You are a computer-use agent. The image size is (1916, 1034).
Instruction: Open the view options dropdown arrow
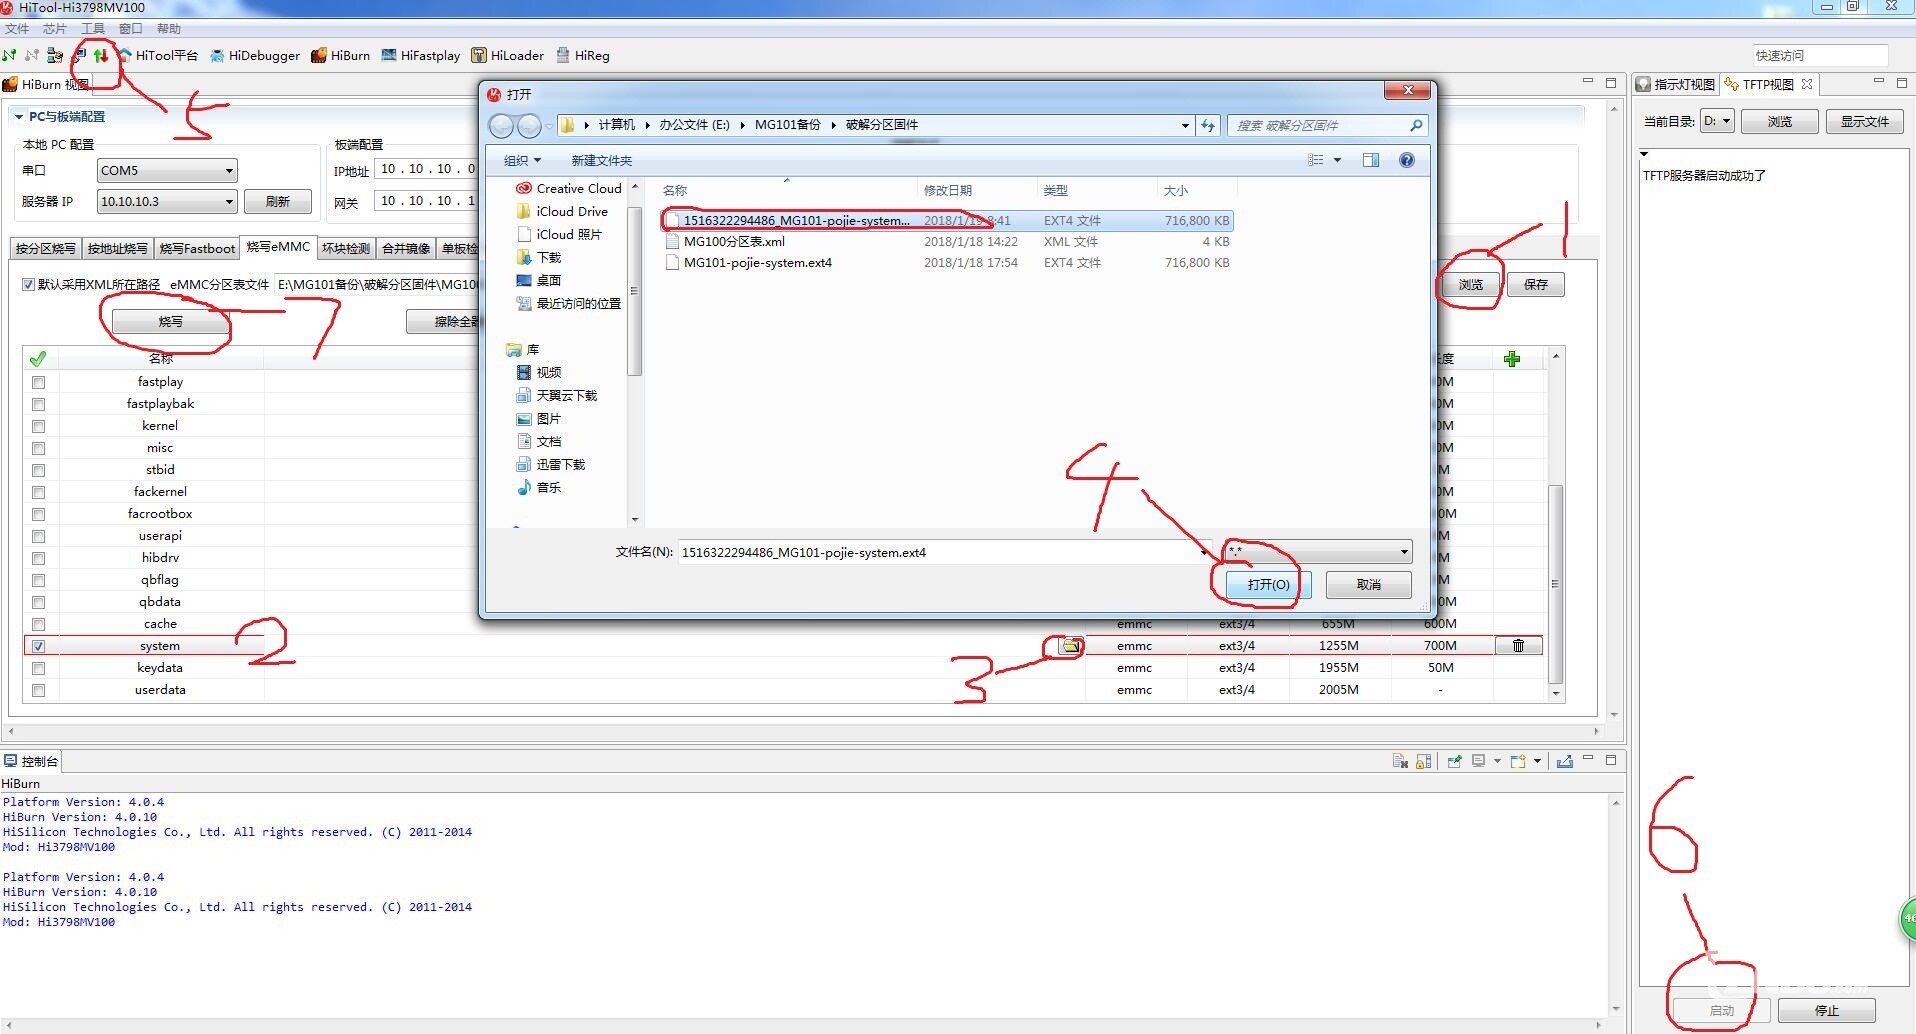(x=1337, y=160)
